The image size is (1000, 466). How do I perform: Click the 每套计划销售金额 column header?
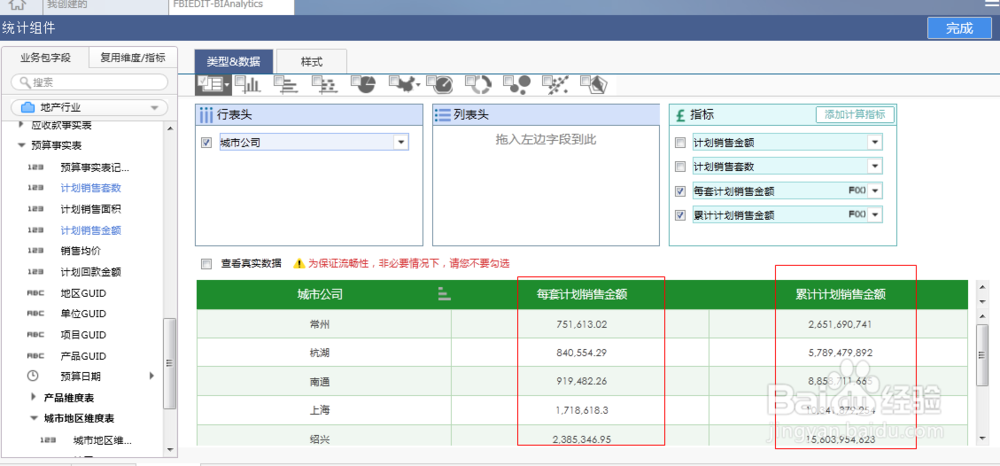580,295
